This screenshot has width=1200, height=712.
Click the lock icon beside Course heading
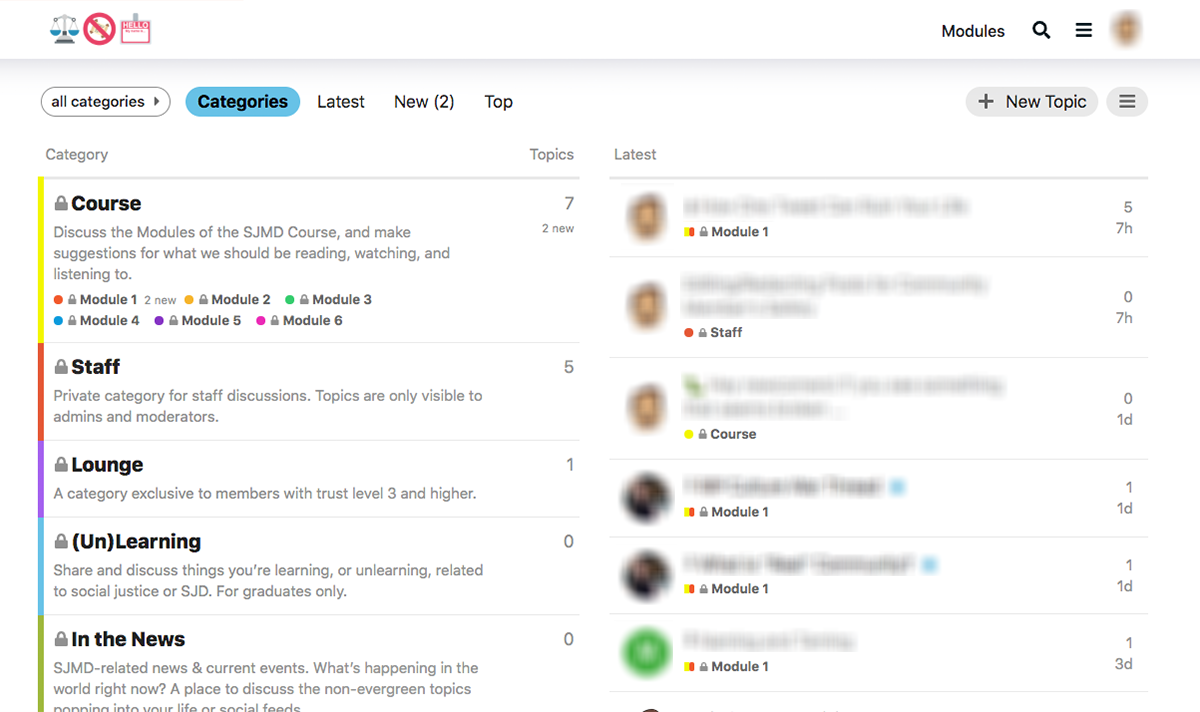(x=61, y=204)
